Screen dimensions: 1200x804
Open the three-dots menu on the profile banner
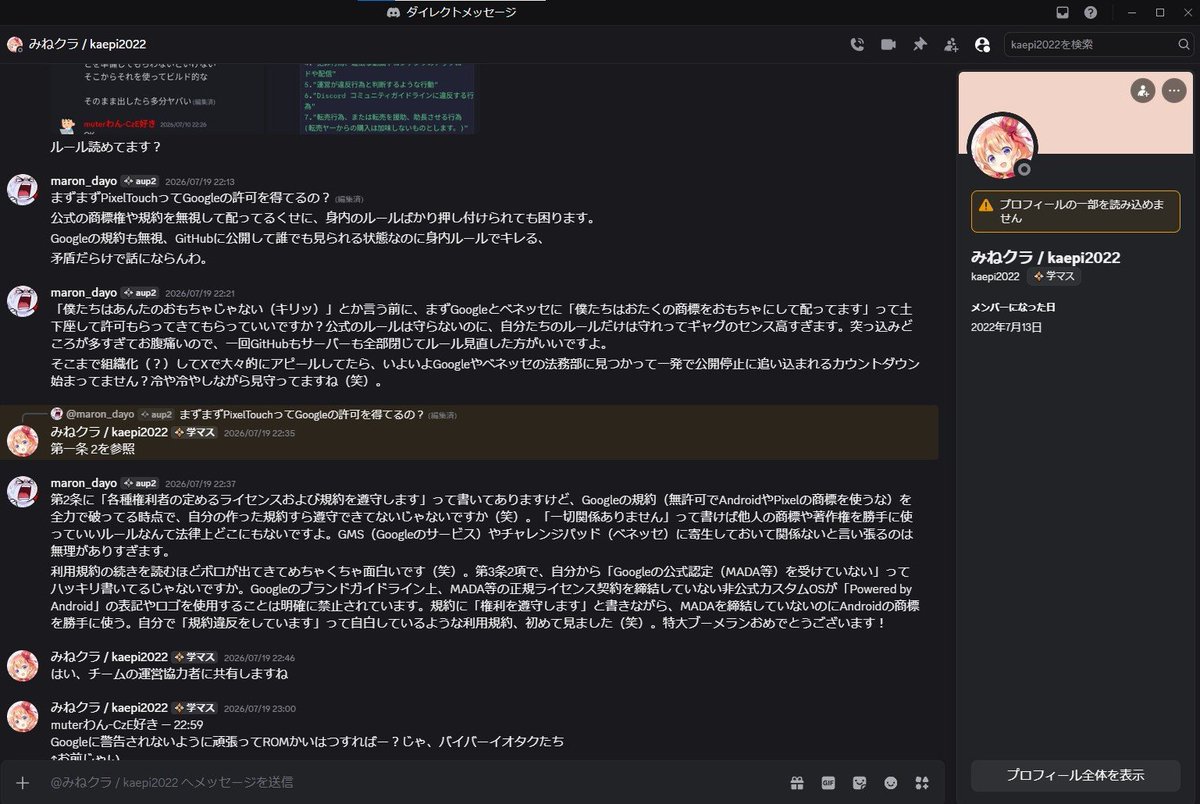pyautogui.click(x=1174, y=90)
